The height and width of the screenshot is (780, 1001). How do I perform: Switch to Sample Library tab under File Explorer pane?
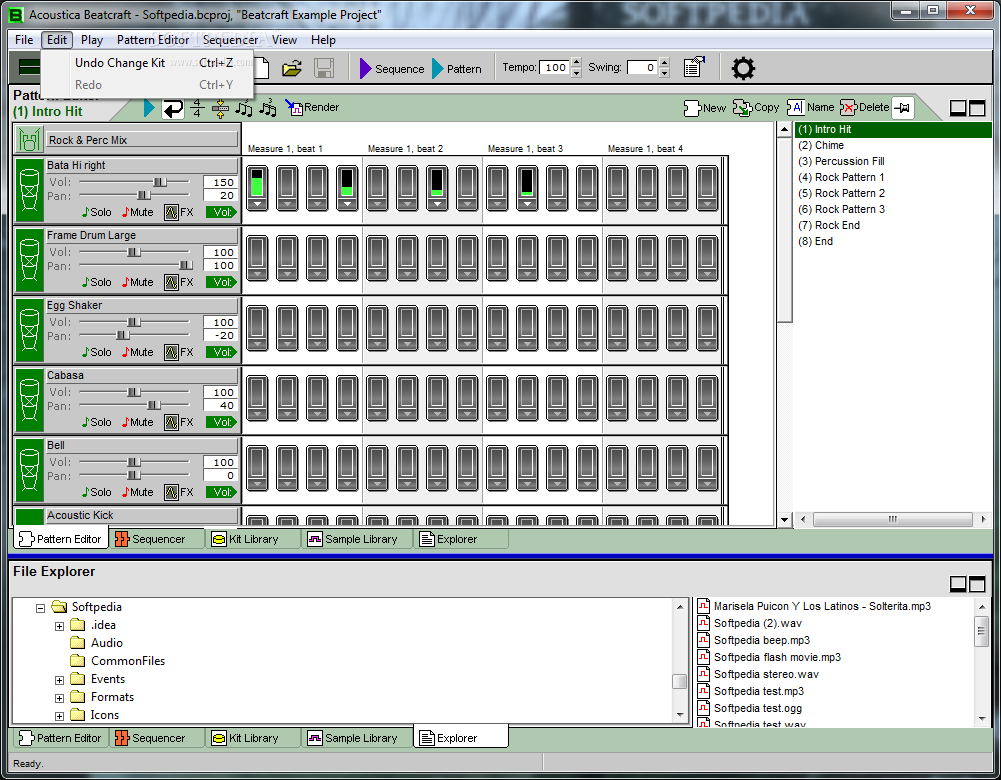pyautogui.click(x=357, y=739)
